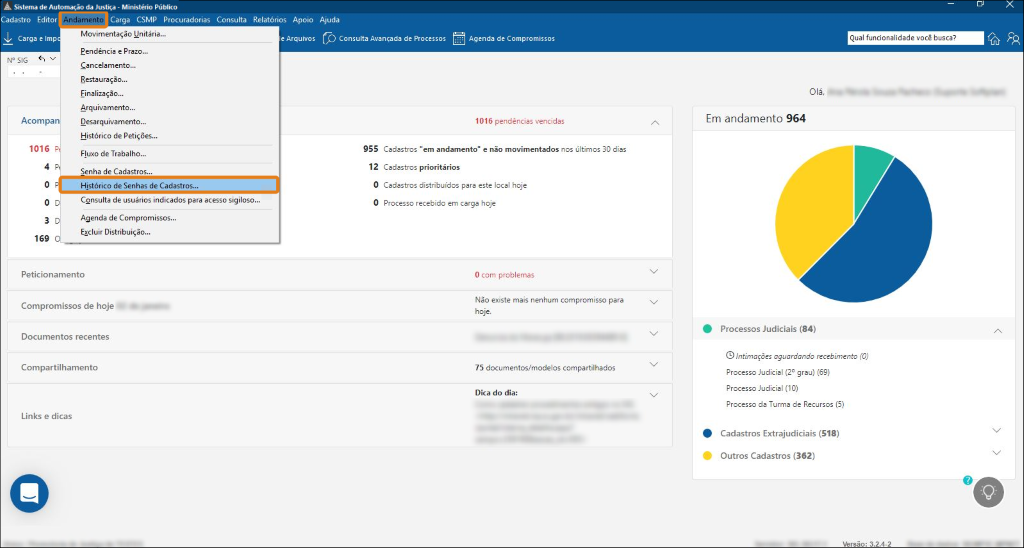Image resolution: width=1024 pixels, height=548 pixels.
Task: Click the clock icon beside Intimações aguardando
Action: [x=730, y=356]
